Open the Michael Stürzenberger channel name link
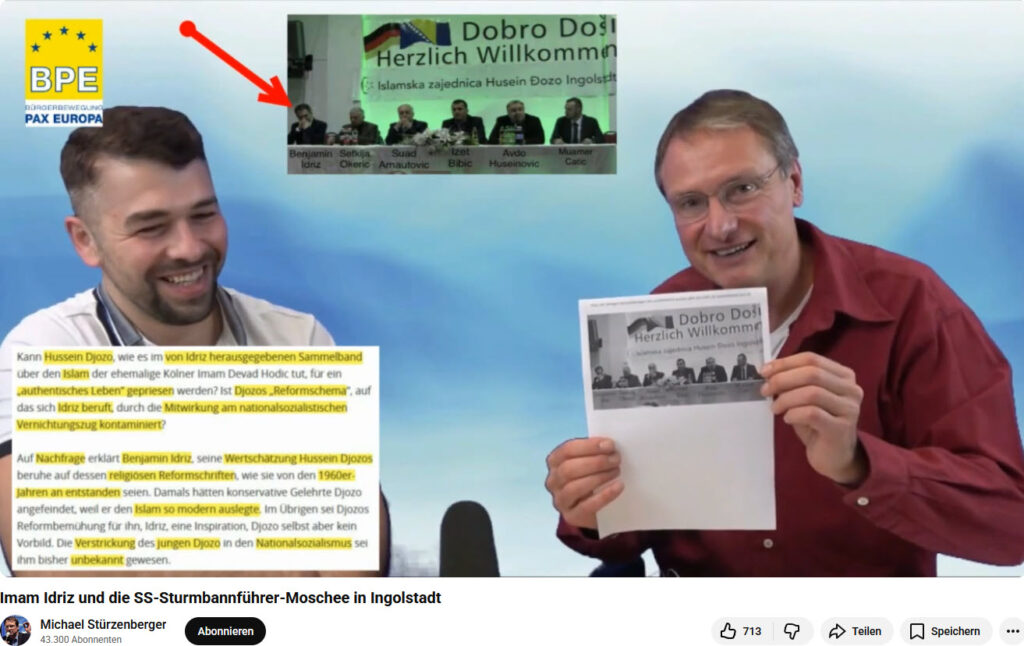Screen dimensions: 1024x646 coord(103,624)
